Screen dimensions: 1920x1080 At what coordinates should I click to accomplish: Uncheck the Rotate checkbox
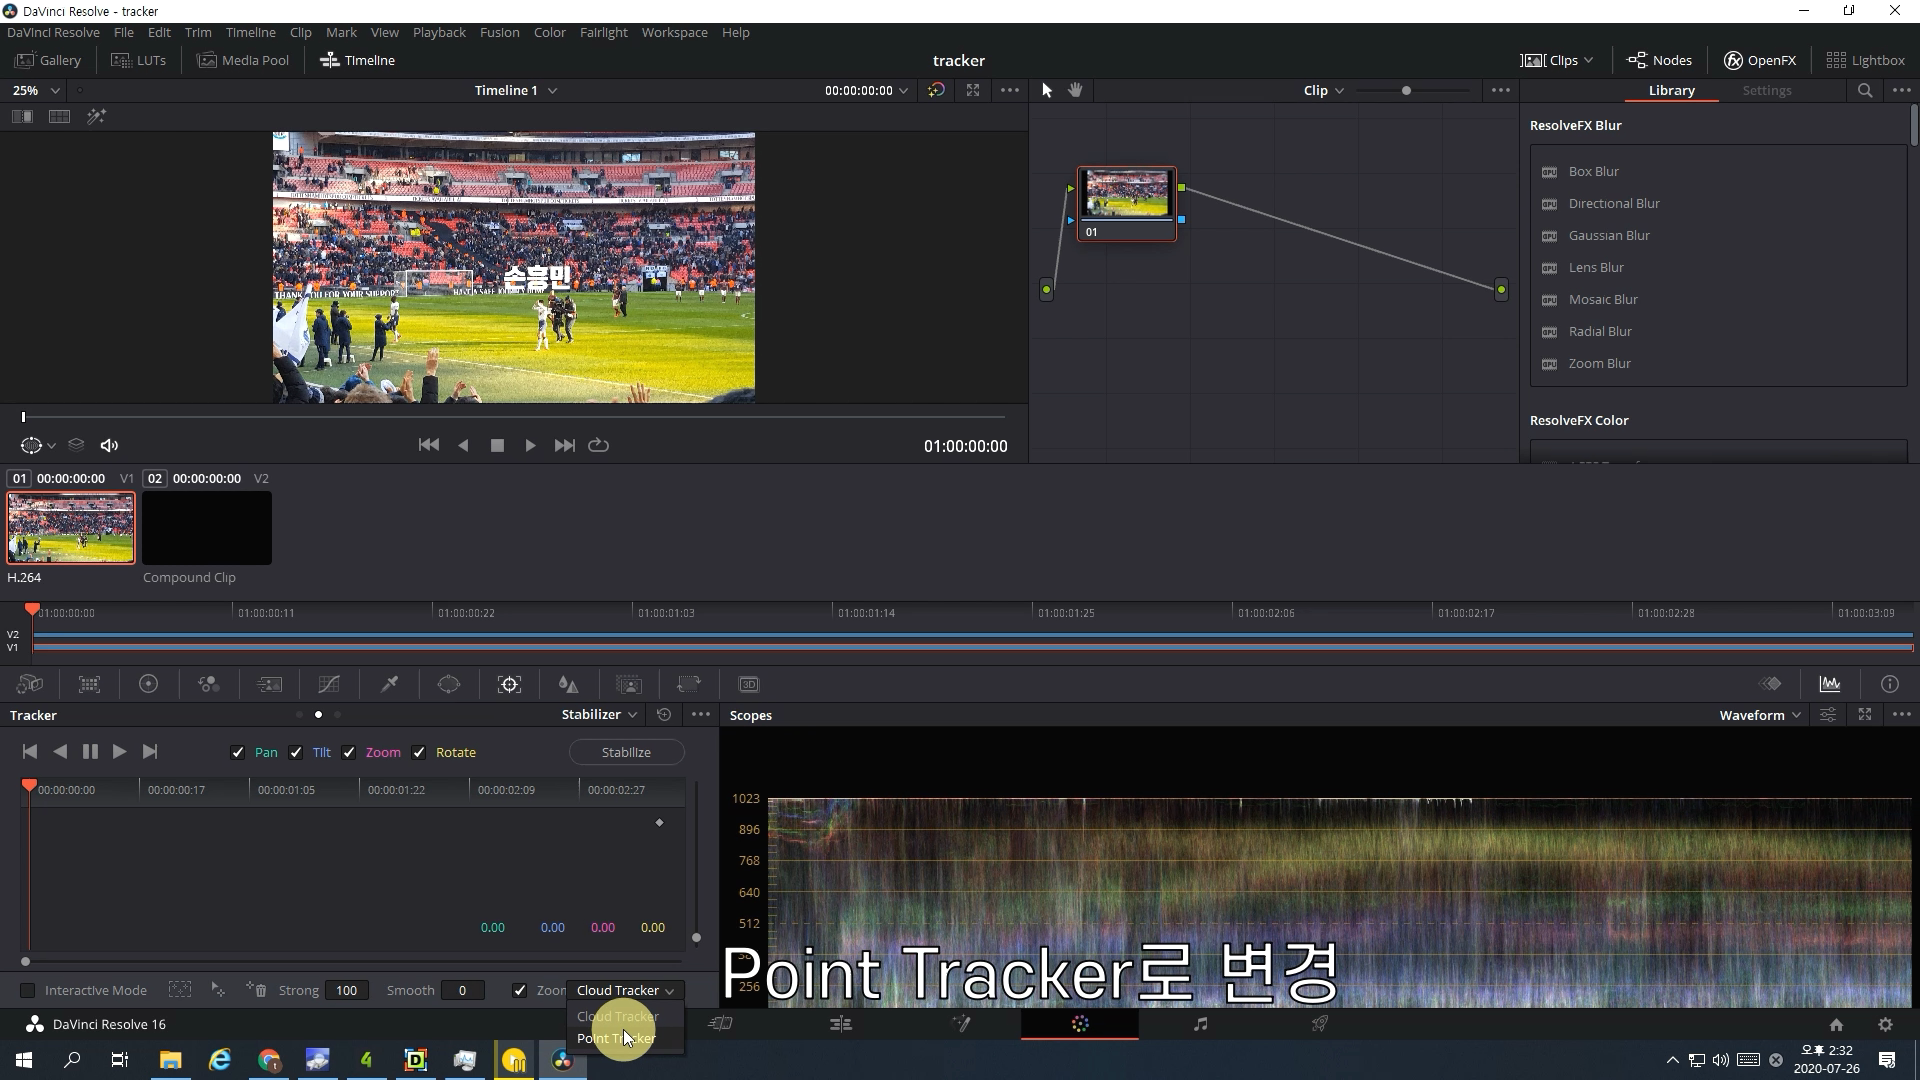[419, 752]
